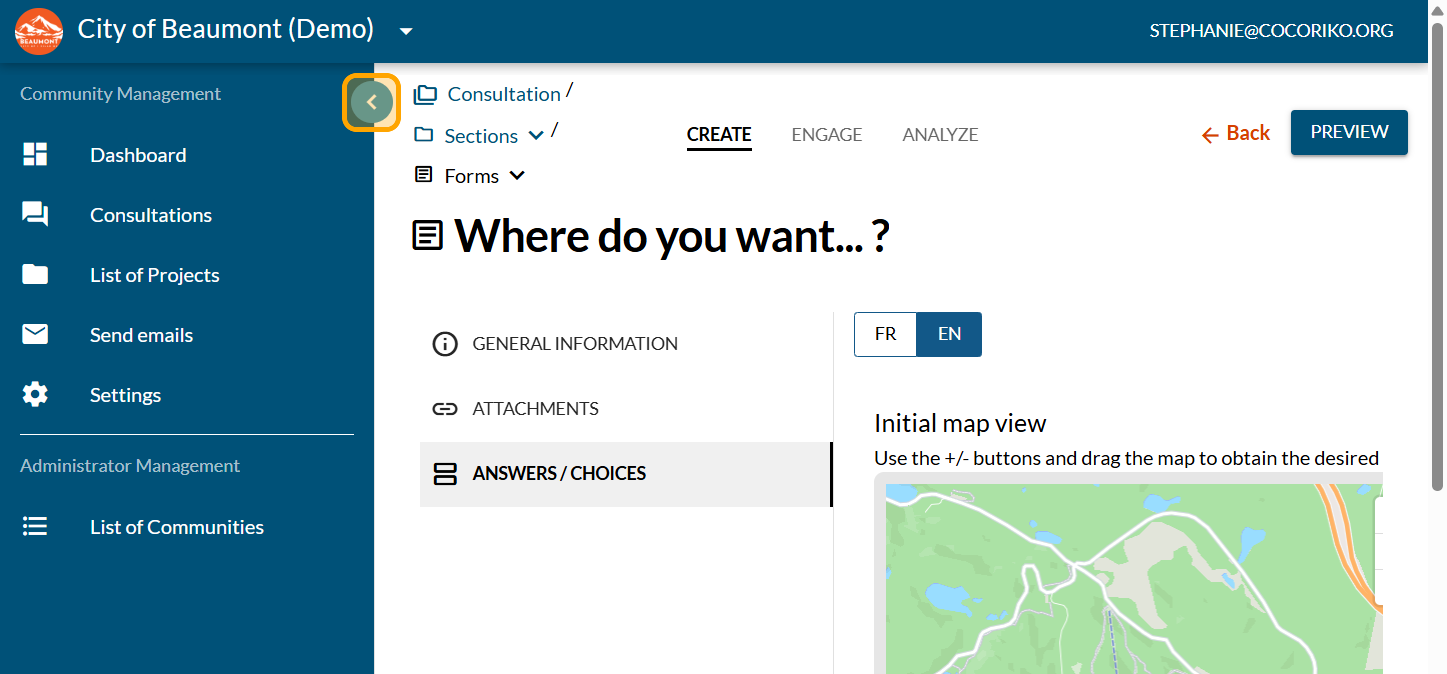The height and width of the screenshot is (674, 1447).
Task: Click the List of Communities list icon
Action: click(x=35, y=526)
